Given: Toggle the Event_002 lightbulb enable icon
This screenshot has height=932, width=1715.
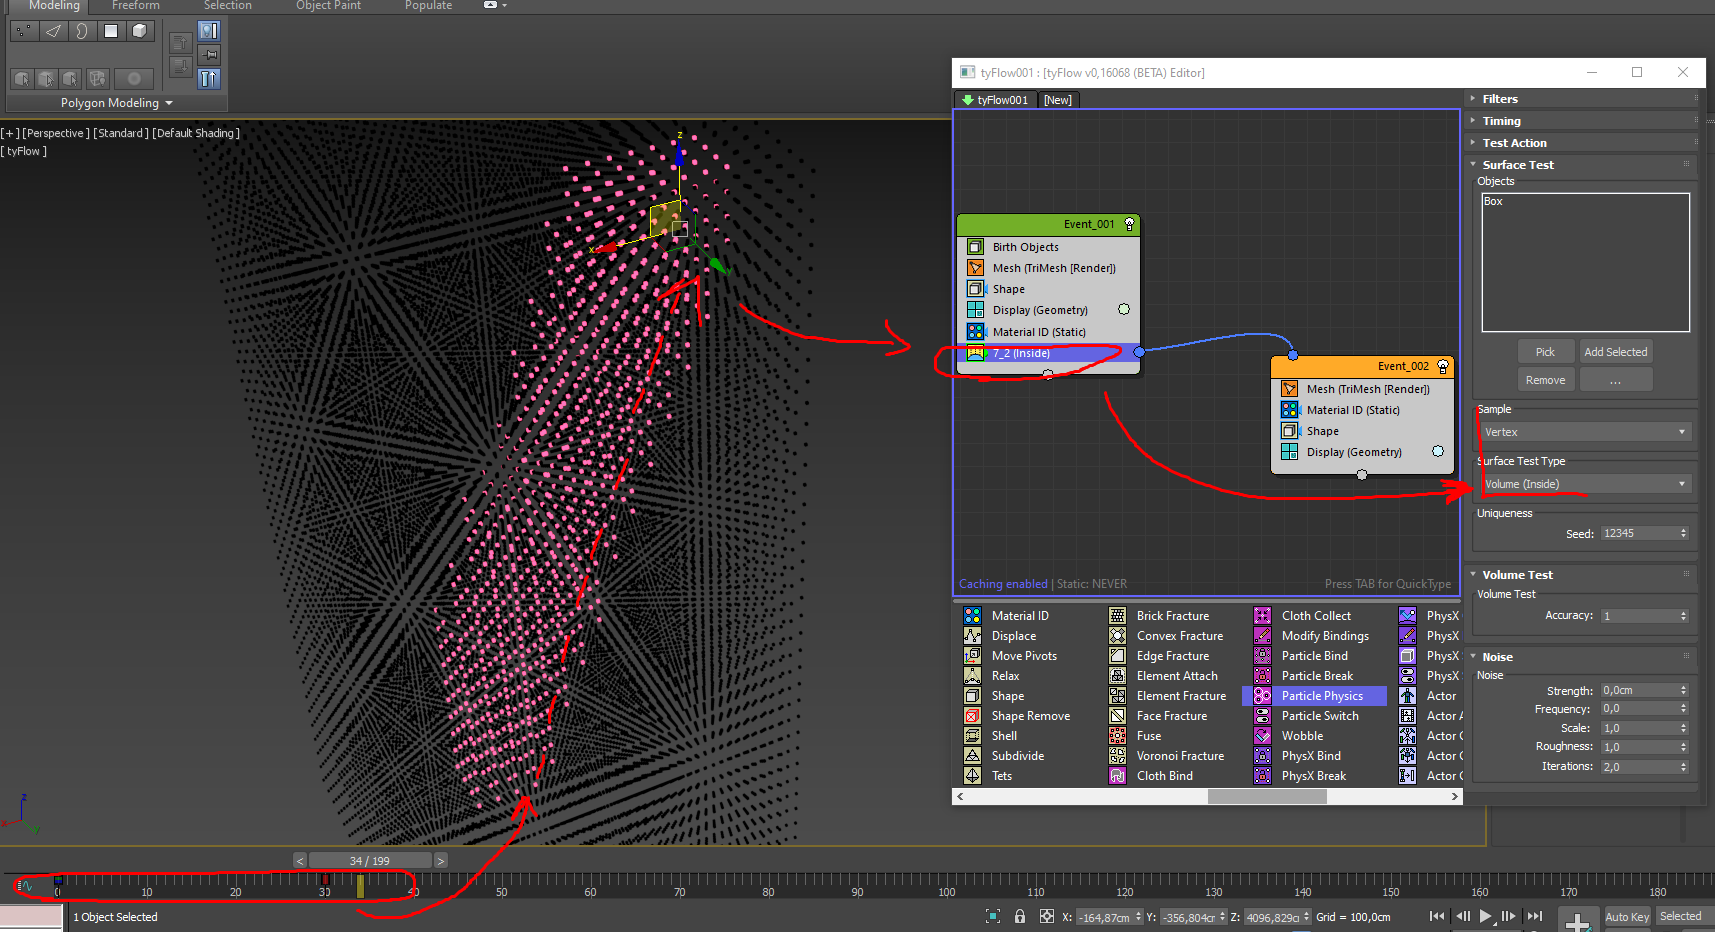Looking at the screenshot, I should coord(1443,367).
